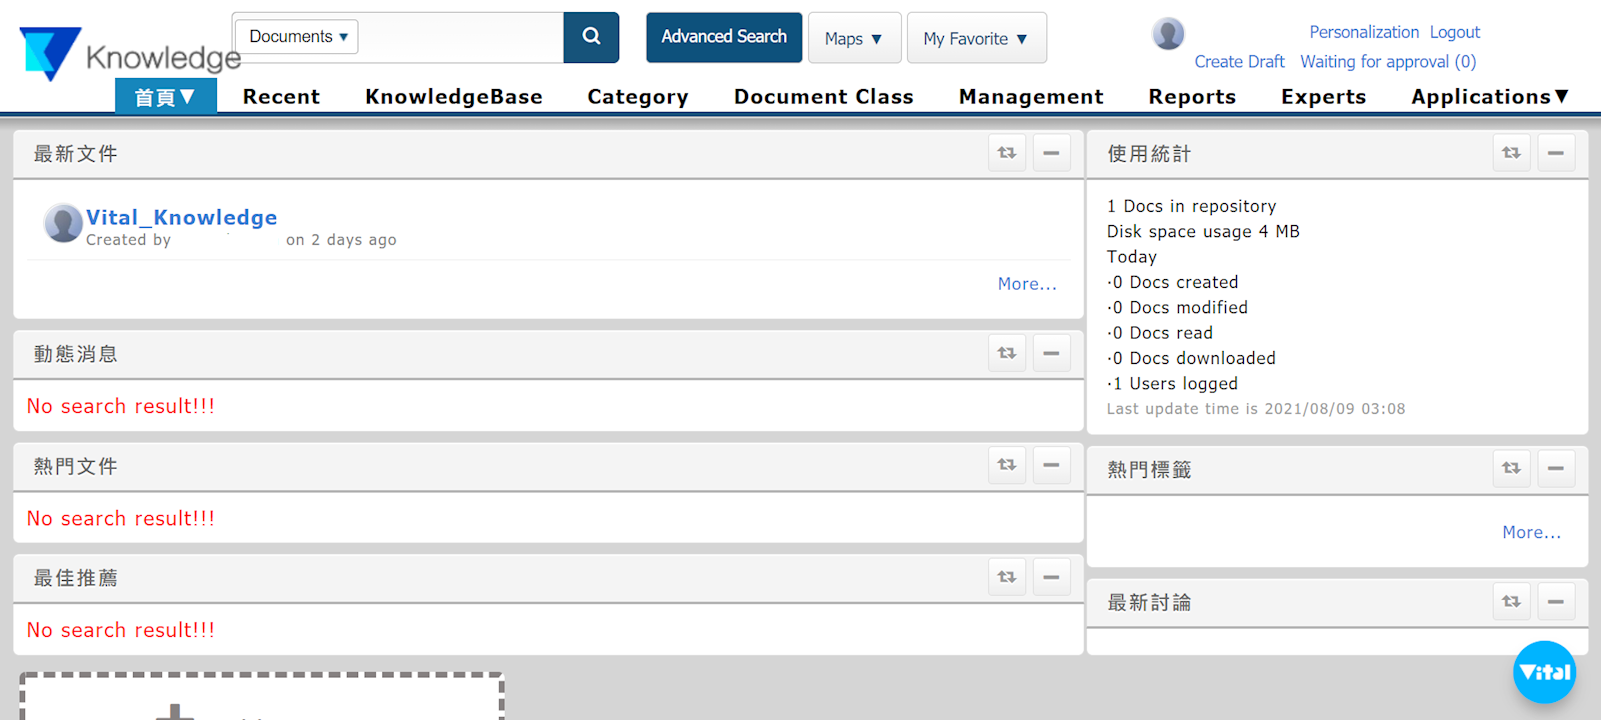
Task: Refresh the 熱門標籤 panel
Action: pos(1511,468)
